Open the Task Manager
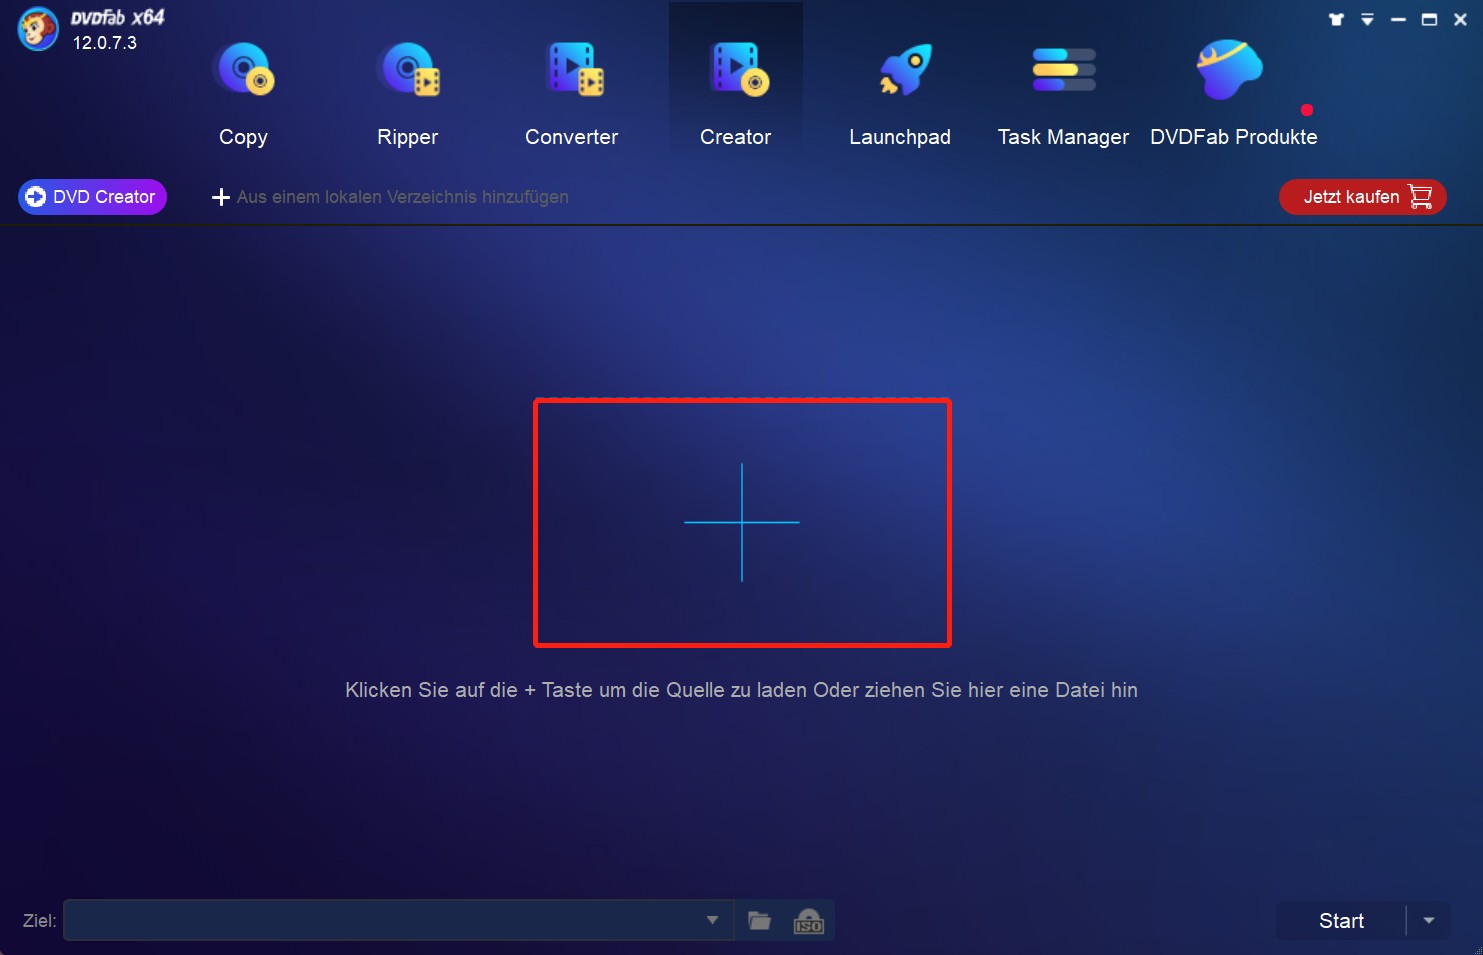1483x955 pixels. [x=1063, y=94]
